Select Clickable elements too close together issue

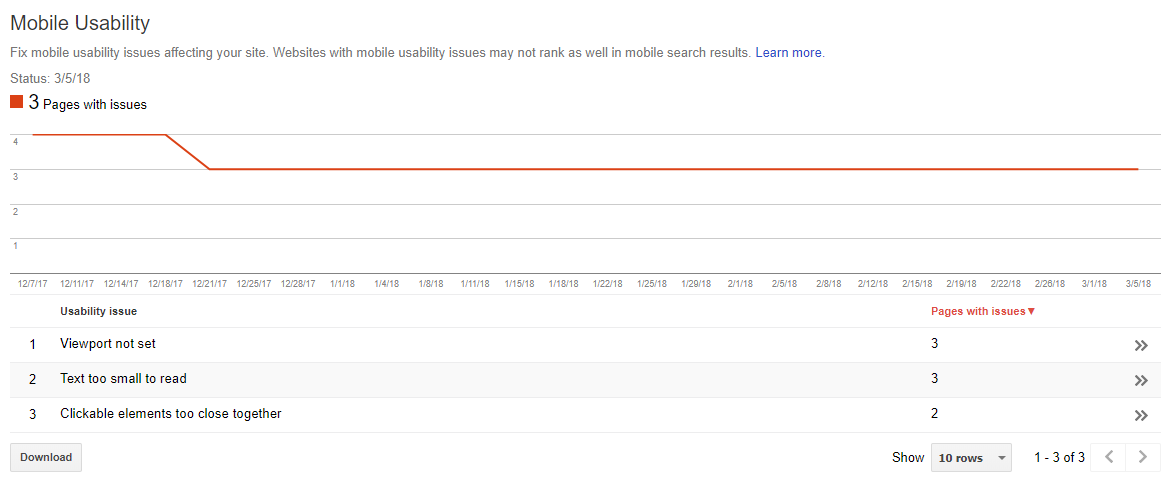point(171,414)
